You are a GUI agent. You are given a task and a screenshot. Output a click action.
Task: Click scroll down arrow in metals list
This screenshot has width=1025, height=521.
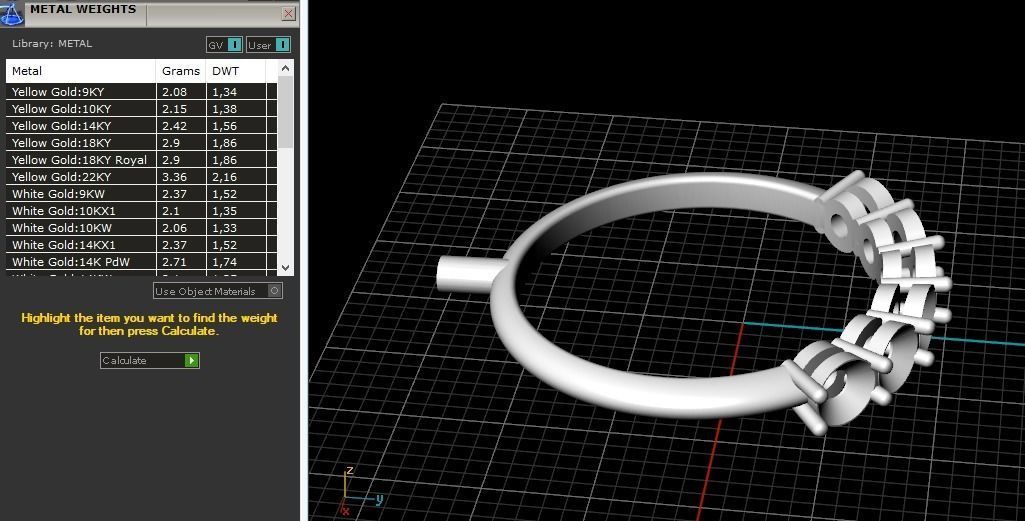click(285, 267)
